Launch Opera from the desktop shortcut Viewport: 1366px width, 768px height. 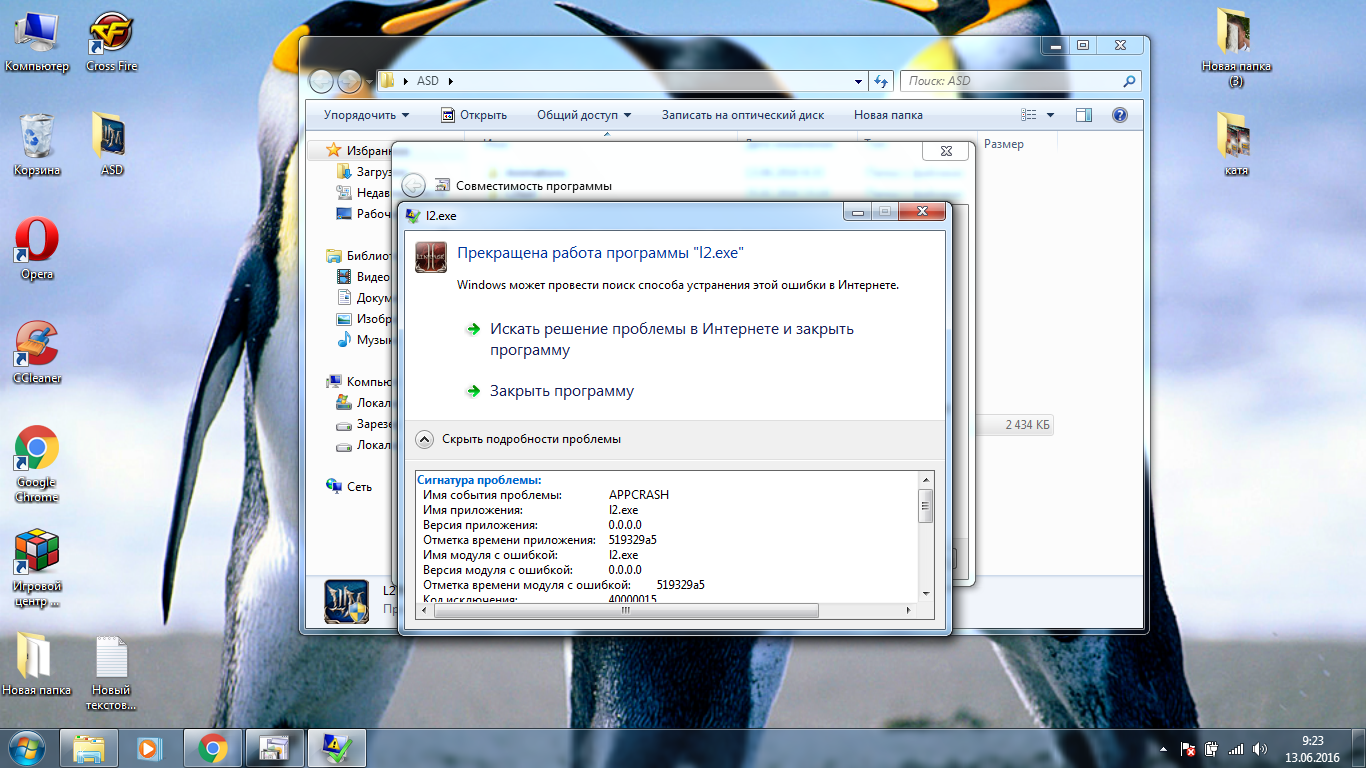[37, 243]
